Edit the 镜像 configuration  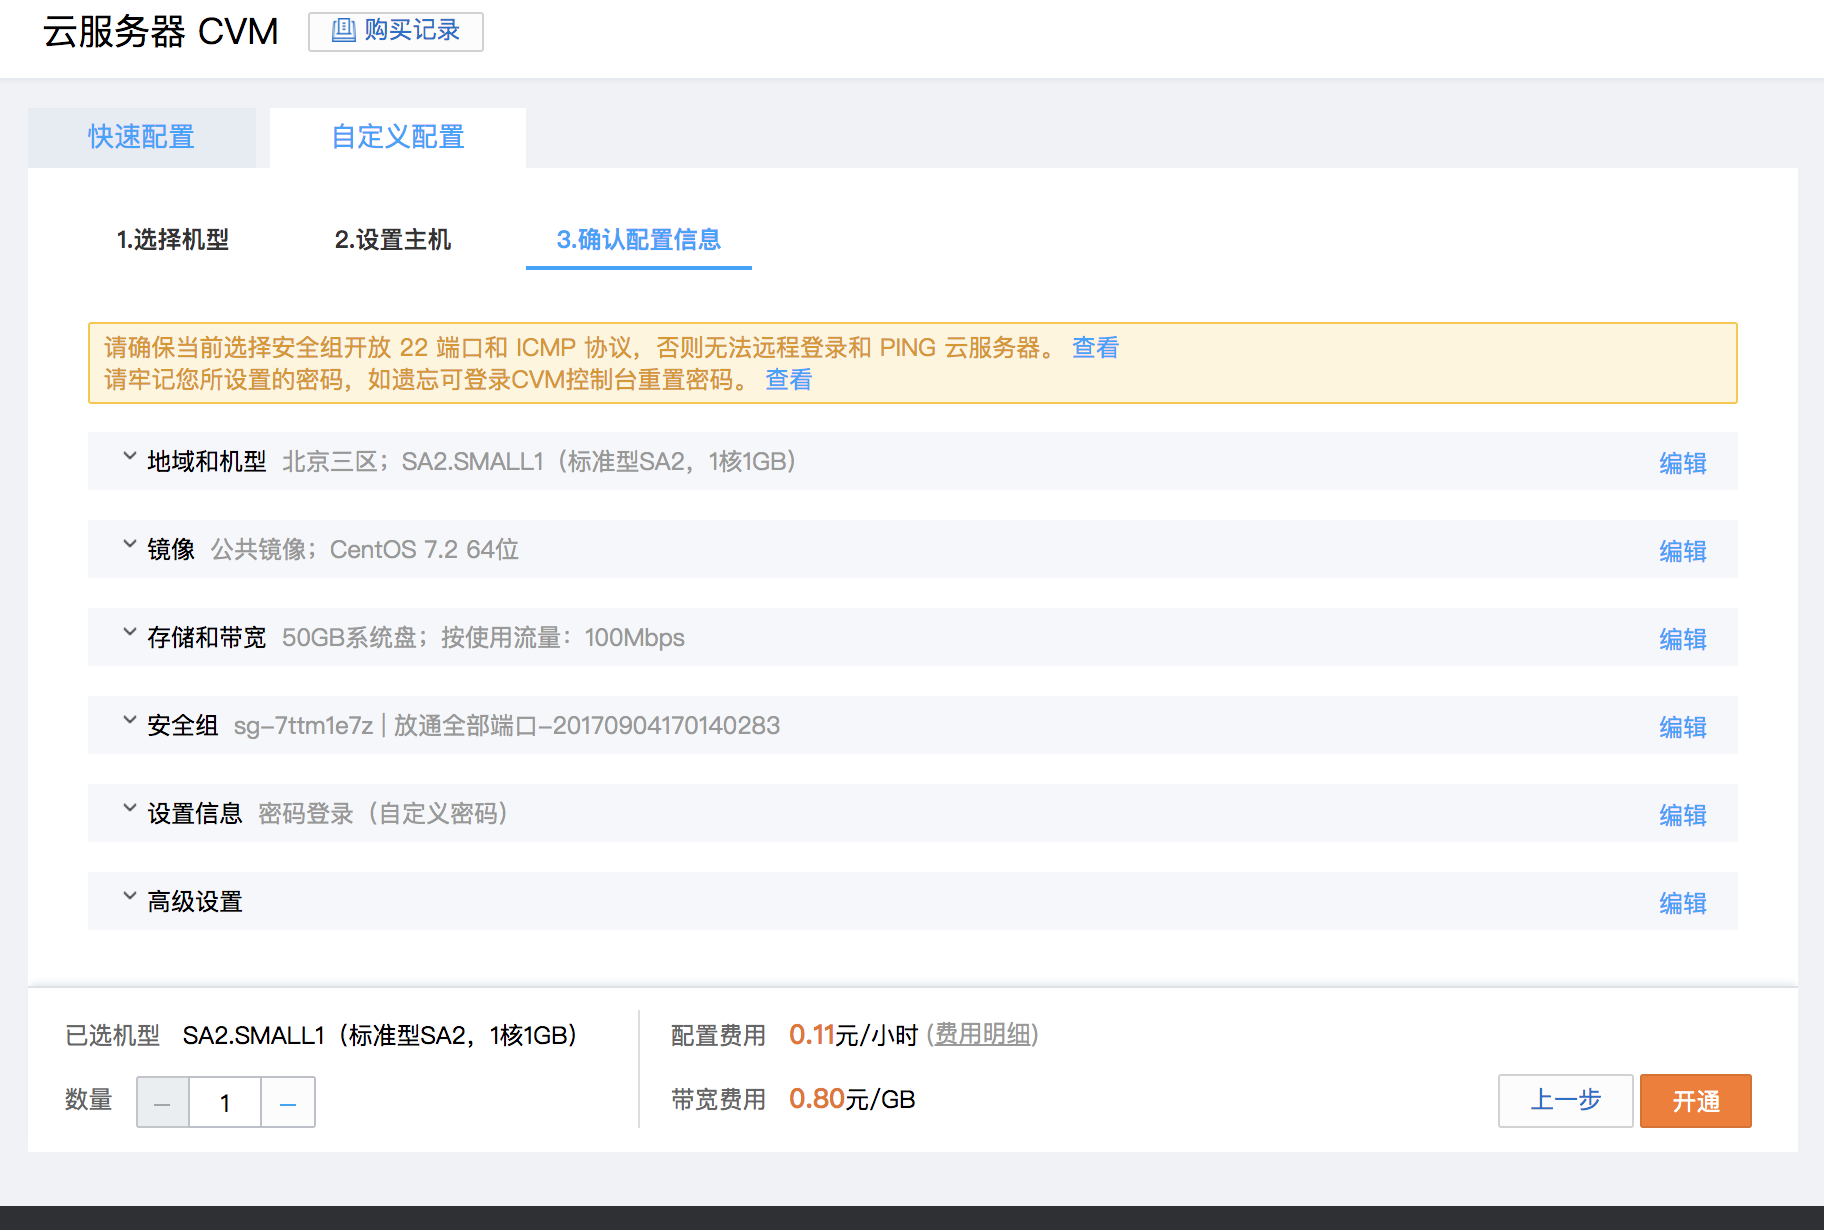click(x=1683, y=551)
